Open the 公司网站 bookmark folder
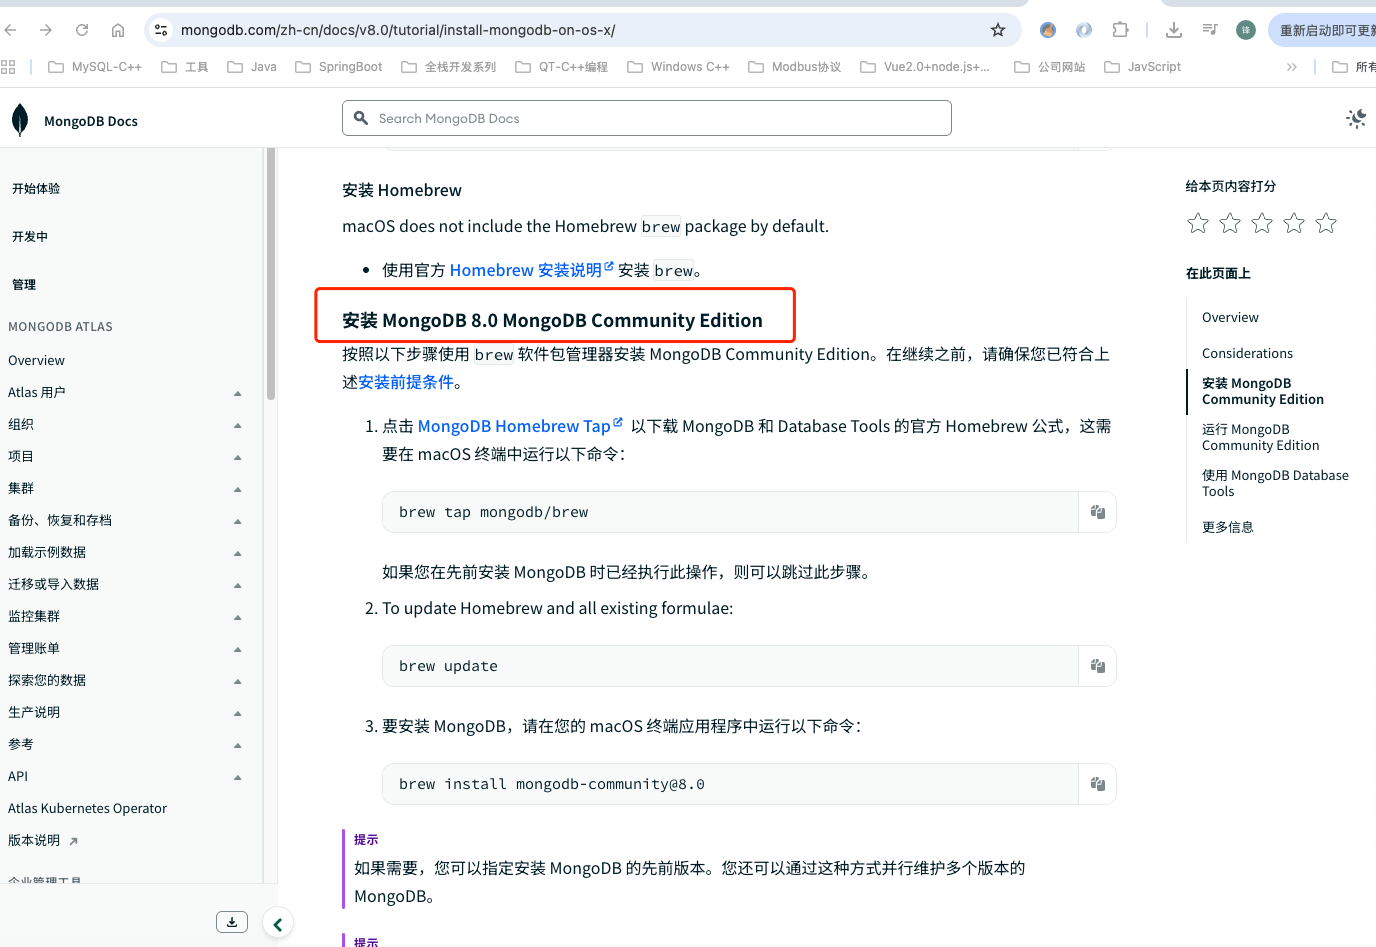This screenshot has width=1376, height=947. [1049, 67]
